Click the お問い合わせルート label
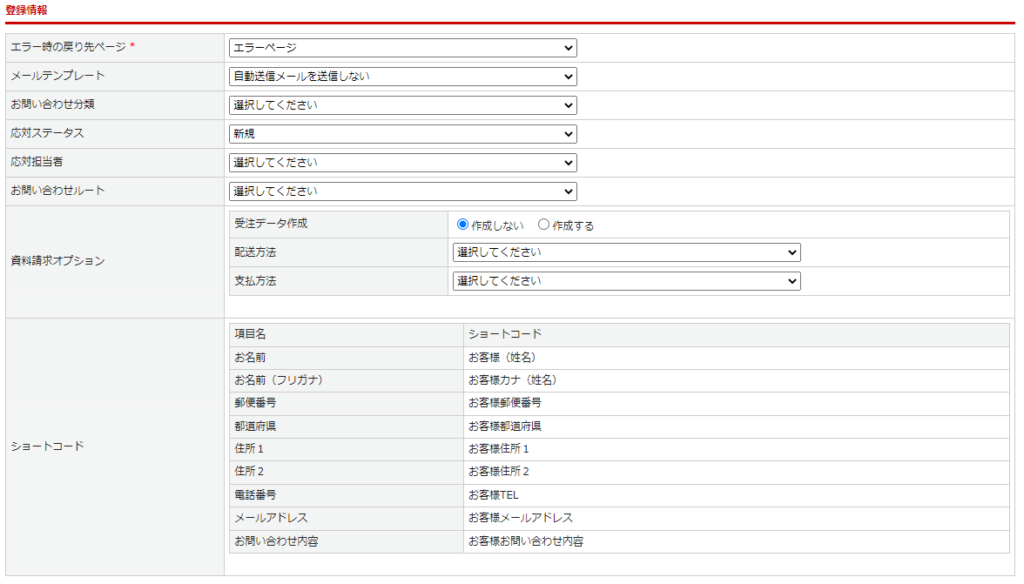The image size is (1024, 584). pyautogui.click(x=57, y=191)
